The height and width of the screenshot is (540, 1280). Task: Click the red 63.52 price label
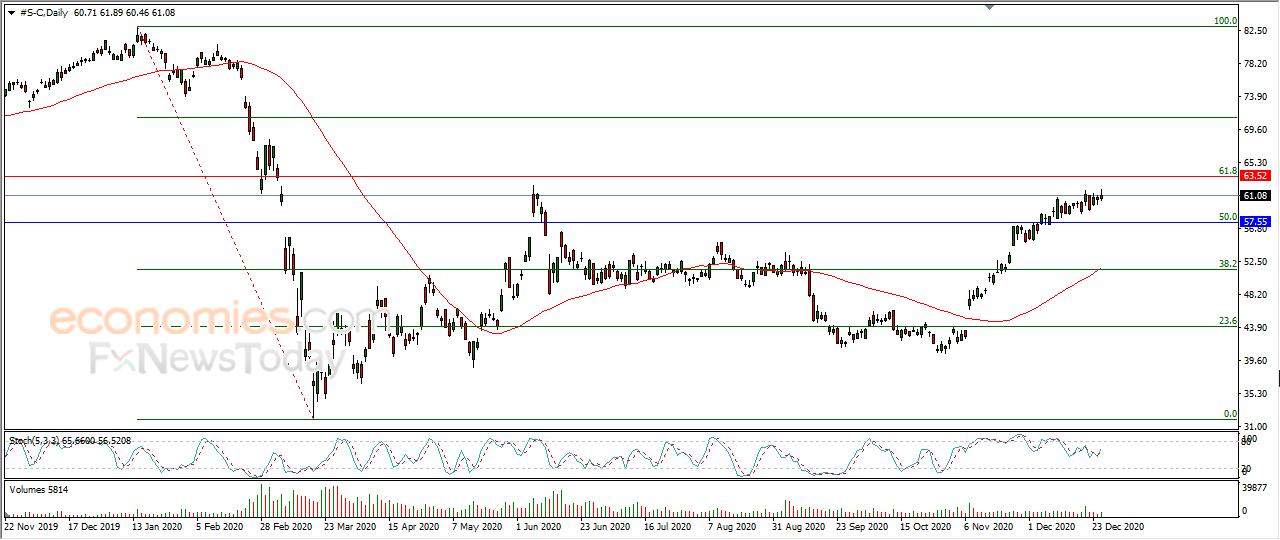coord(1255,177)
